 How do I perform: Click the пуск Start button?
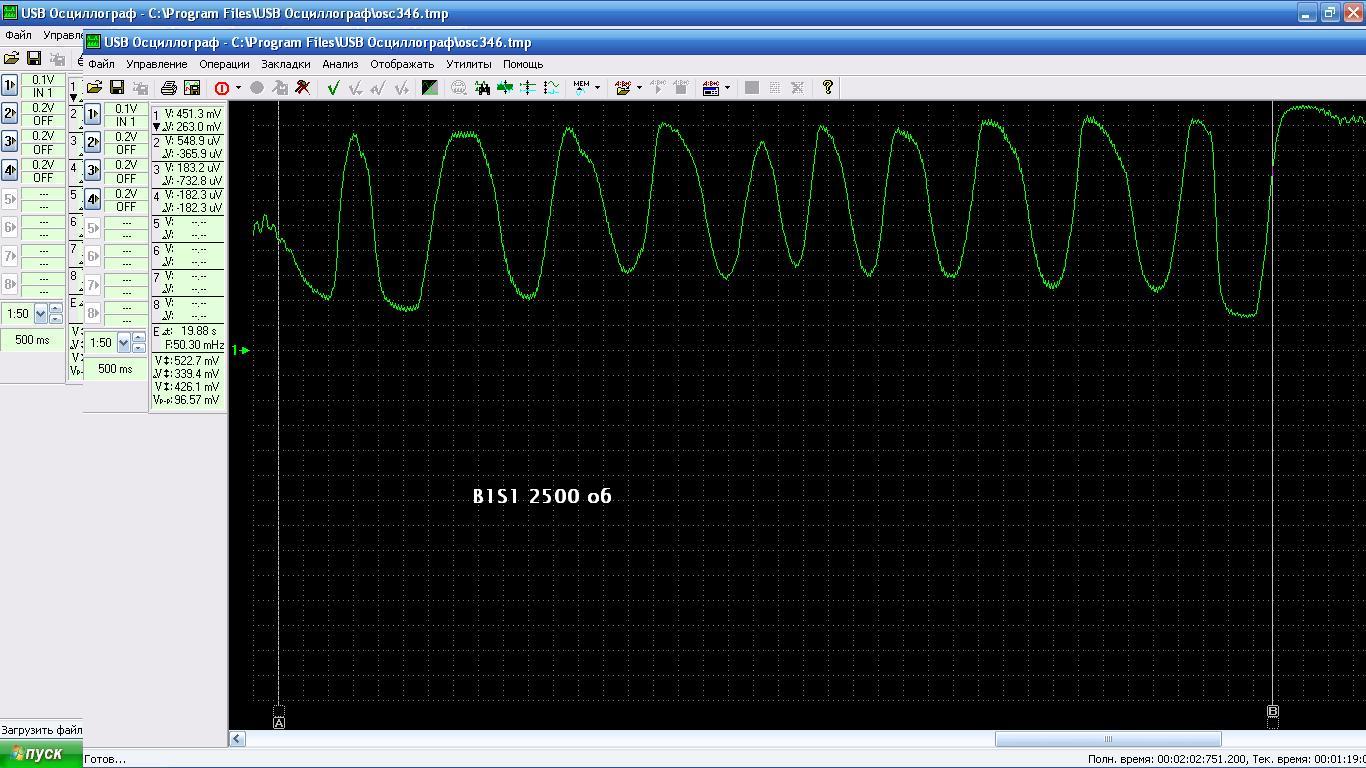[41, 754]
